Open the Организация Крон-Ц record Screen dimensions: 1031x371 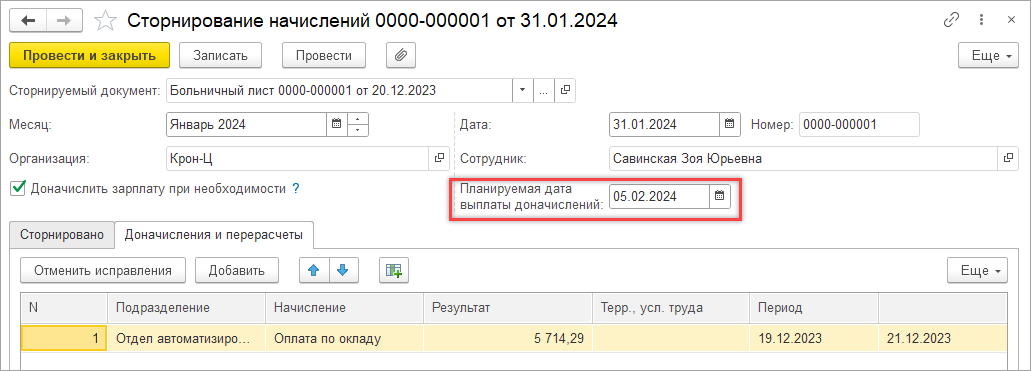[439, 159]
